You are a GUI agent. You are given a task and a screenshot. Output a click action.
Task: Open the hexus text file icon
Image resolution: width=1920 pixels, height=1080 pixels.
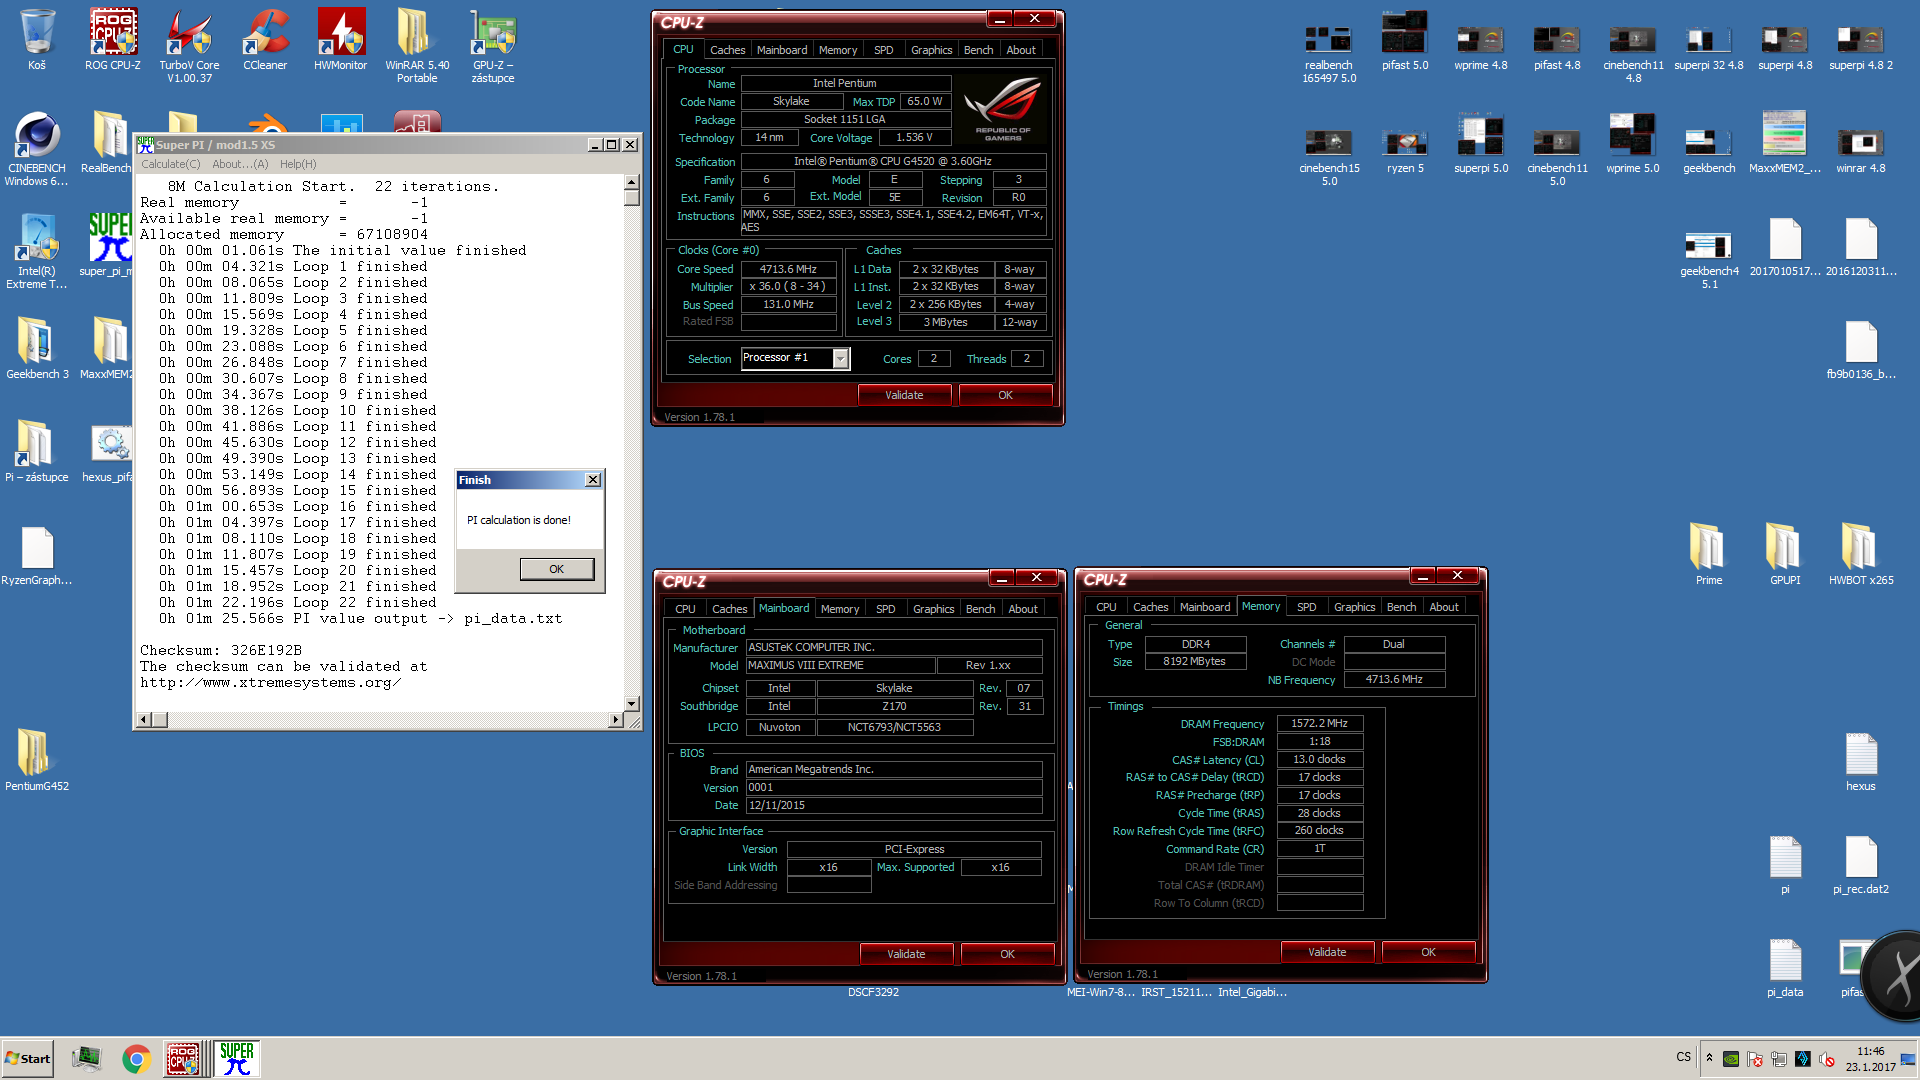(x=1861, y=759)
